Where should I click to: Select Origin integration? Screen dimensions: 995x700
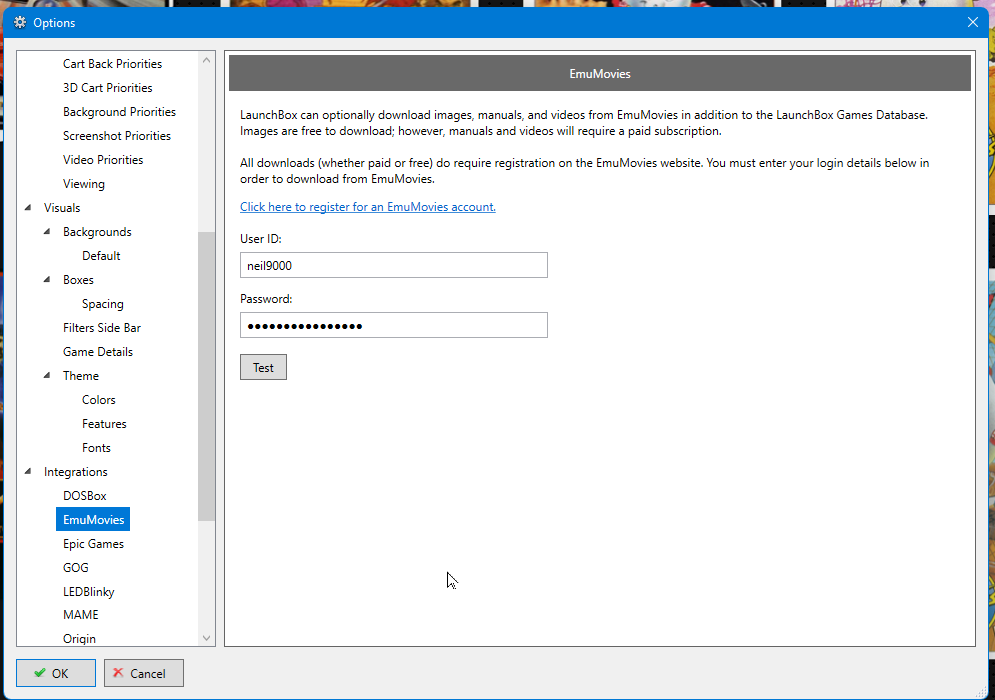79,638
